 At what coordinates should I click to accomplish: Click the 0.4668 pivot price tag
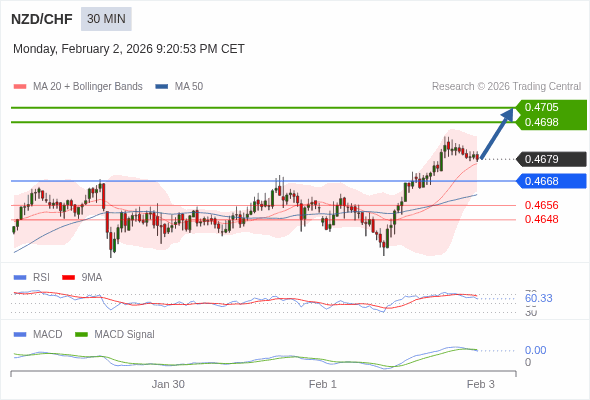point(551,181)
